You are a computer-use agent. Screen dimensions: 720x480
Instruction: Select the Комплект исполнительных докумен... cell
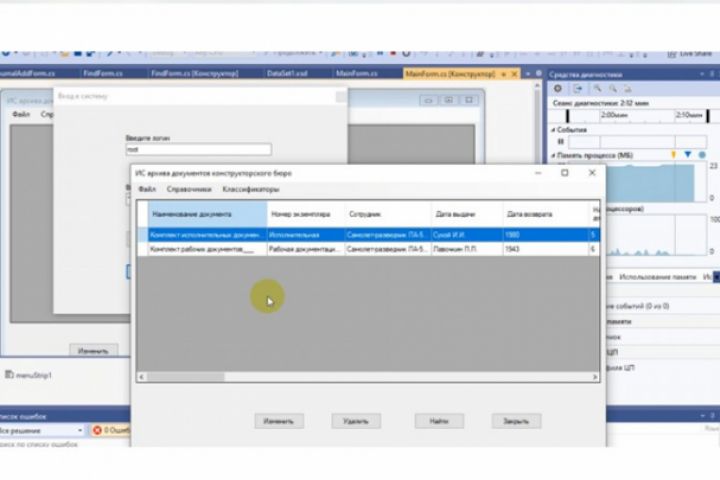point(207,235)
